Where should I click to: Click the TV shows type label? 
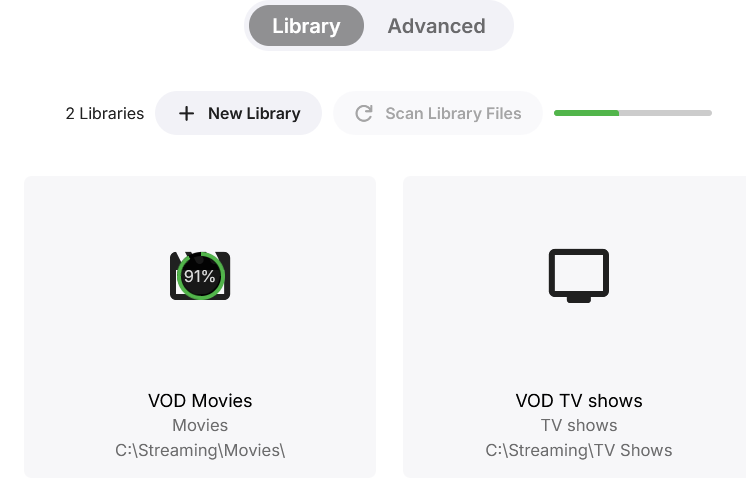point(579,425)
